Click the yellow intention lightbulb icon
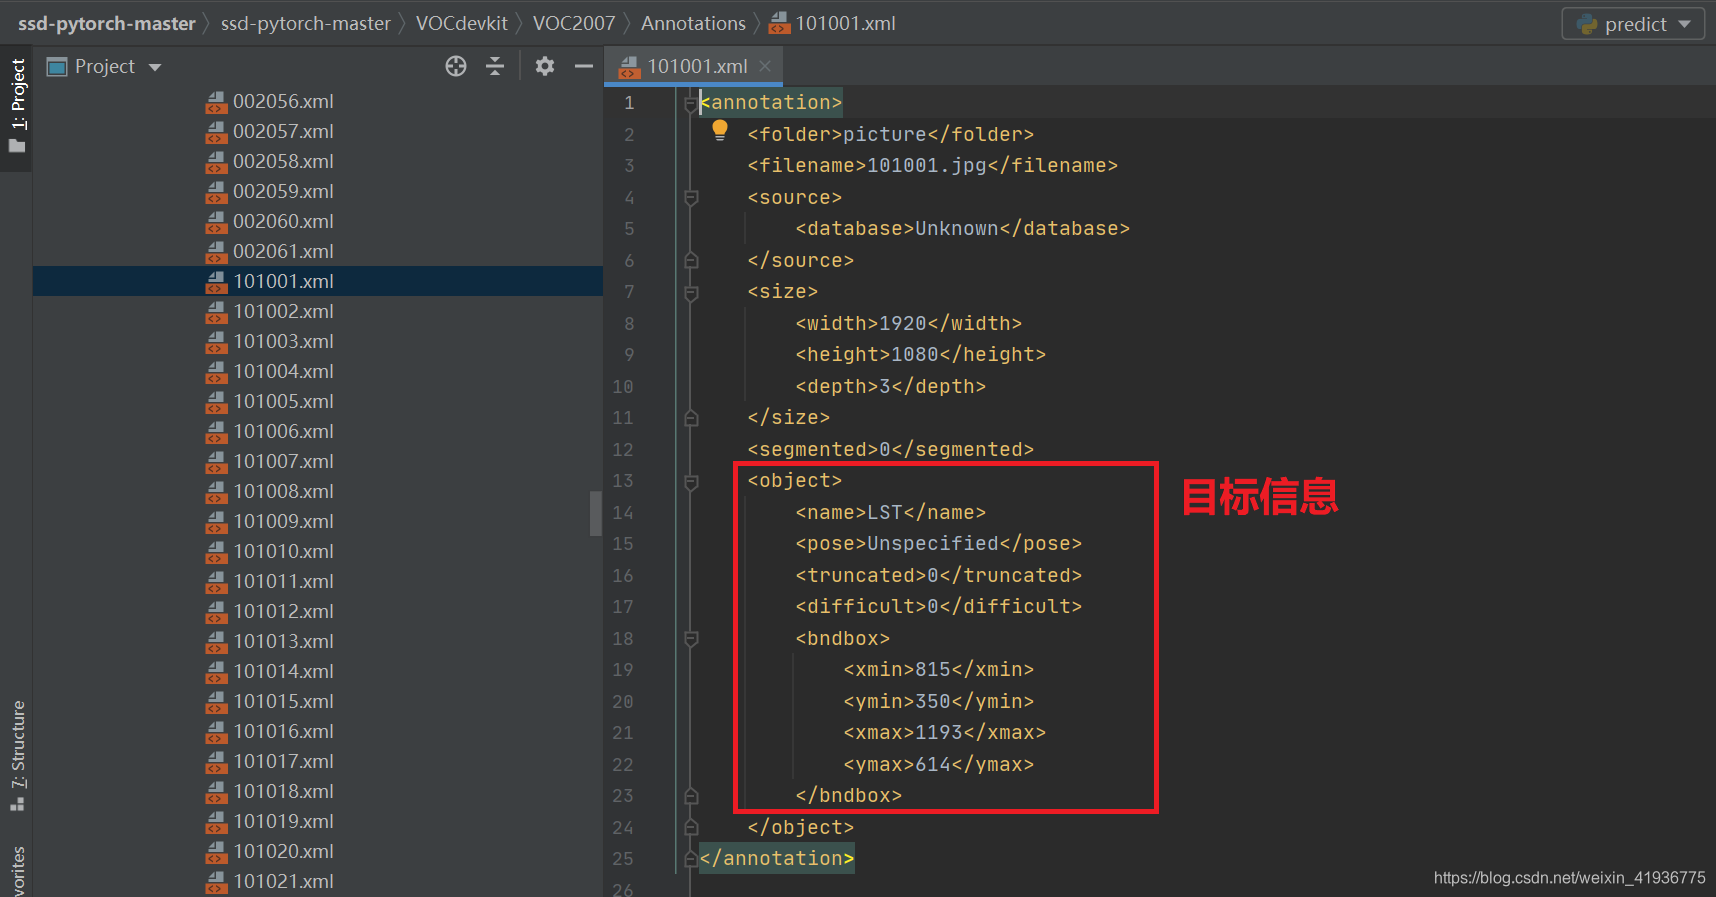 [720, 130]
